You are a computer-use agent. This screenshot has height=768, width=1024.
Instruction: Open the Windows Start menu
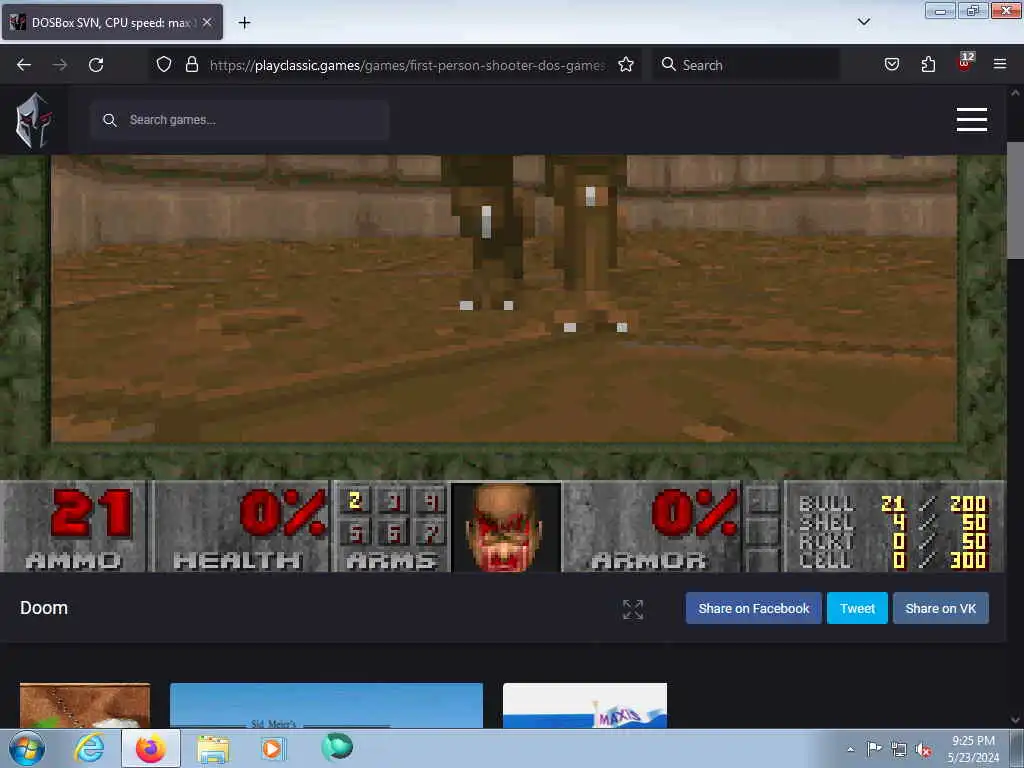pos(27,749)
